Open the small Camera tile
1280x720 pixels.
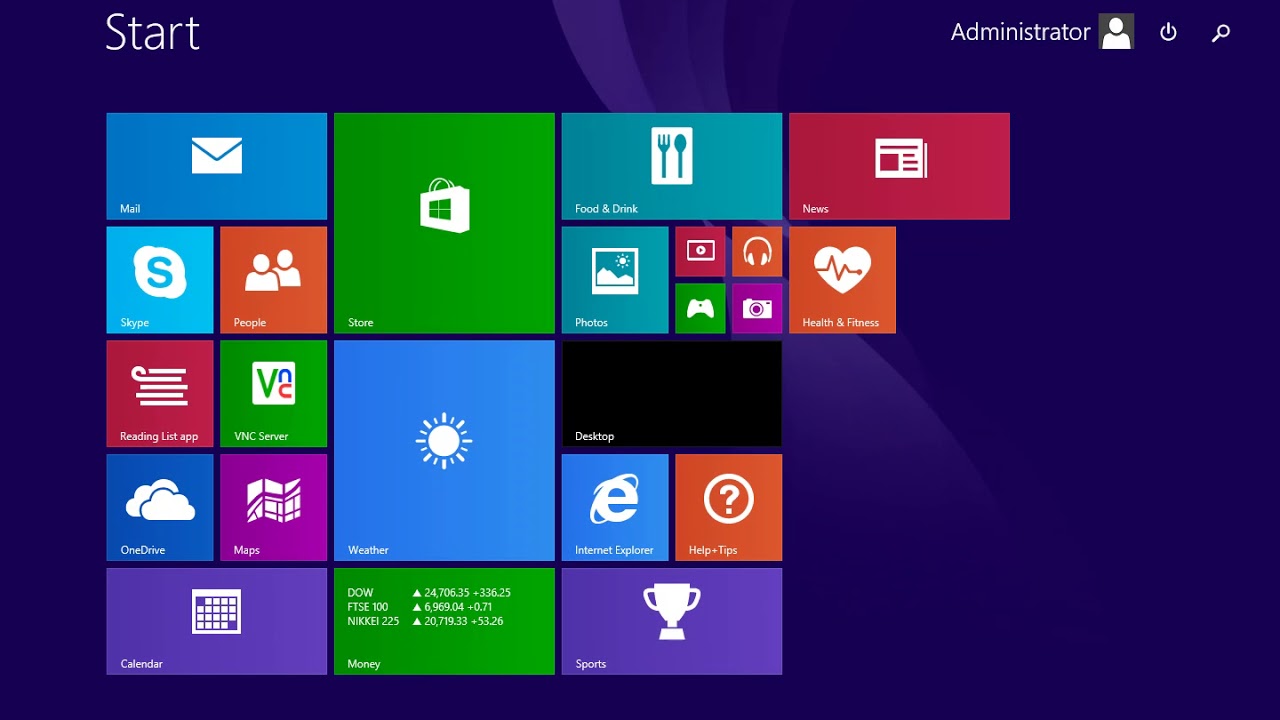pos(757,308)
